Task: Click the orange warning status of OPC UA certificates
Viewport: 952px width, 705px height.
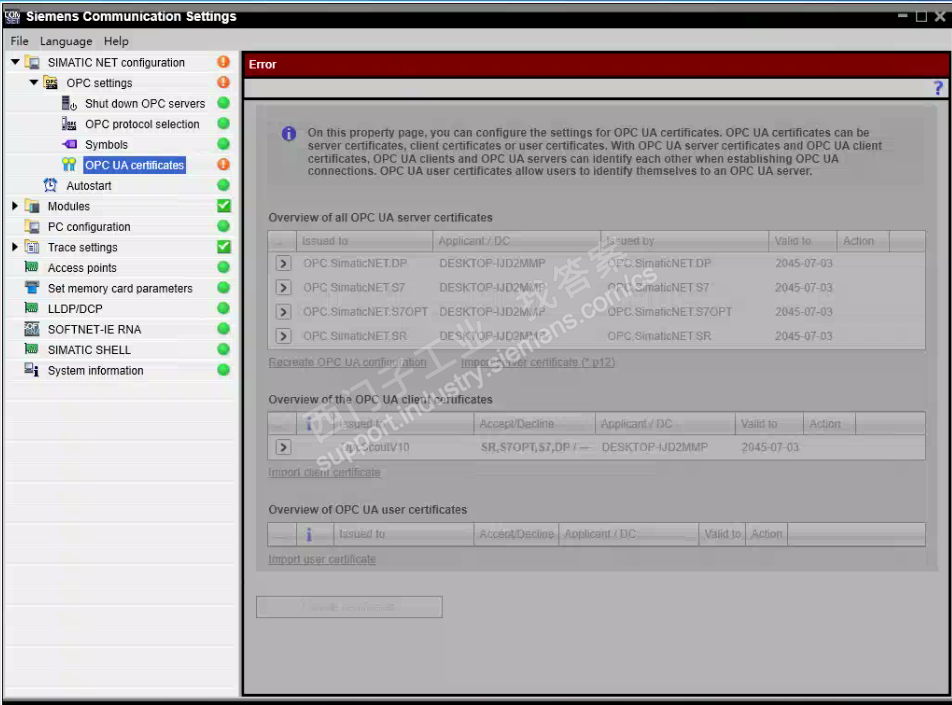Action: tap(223, 165)
